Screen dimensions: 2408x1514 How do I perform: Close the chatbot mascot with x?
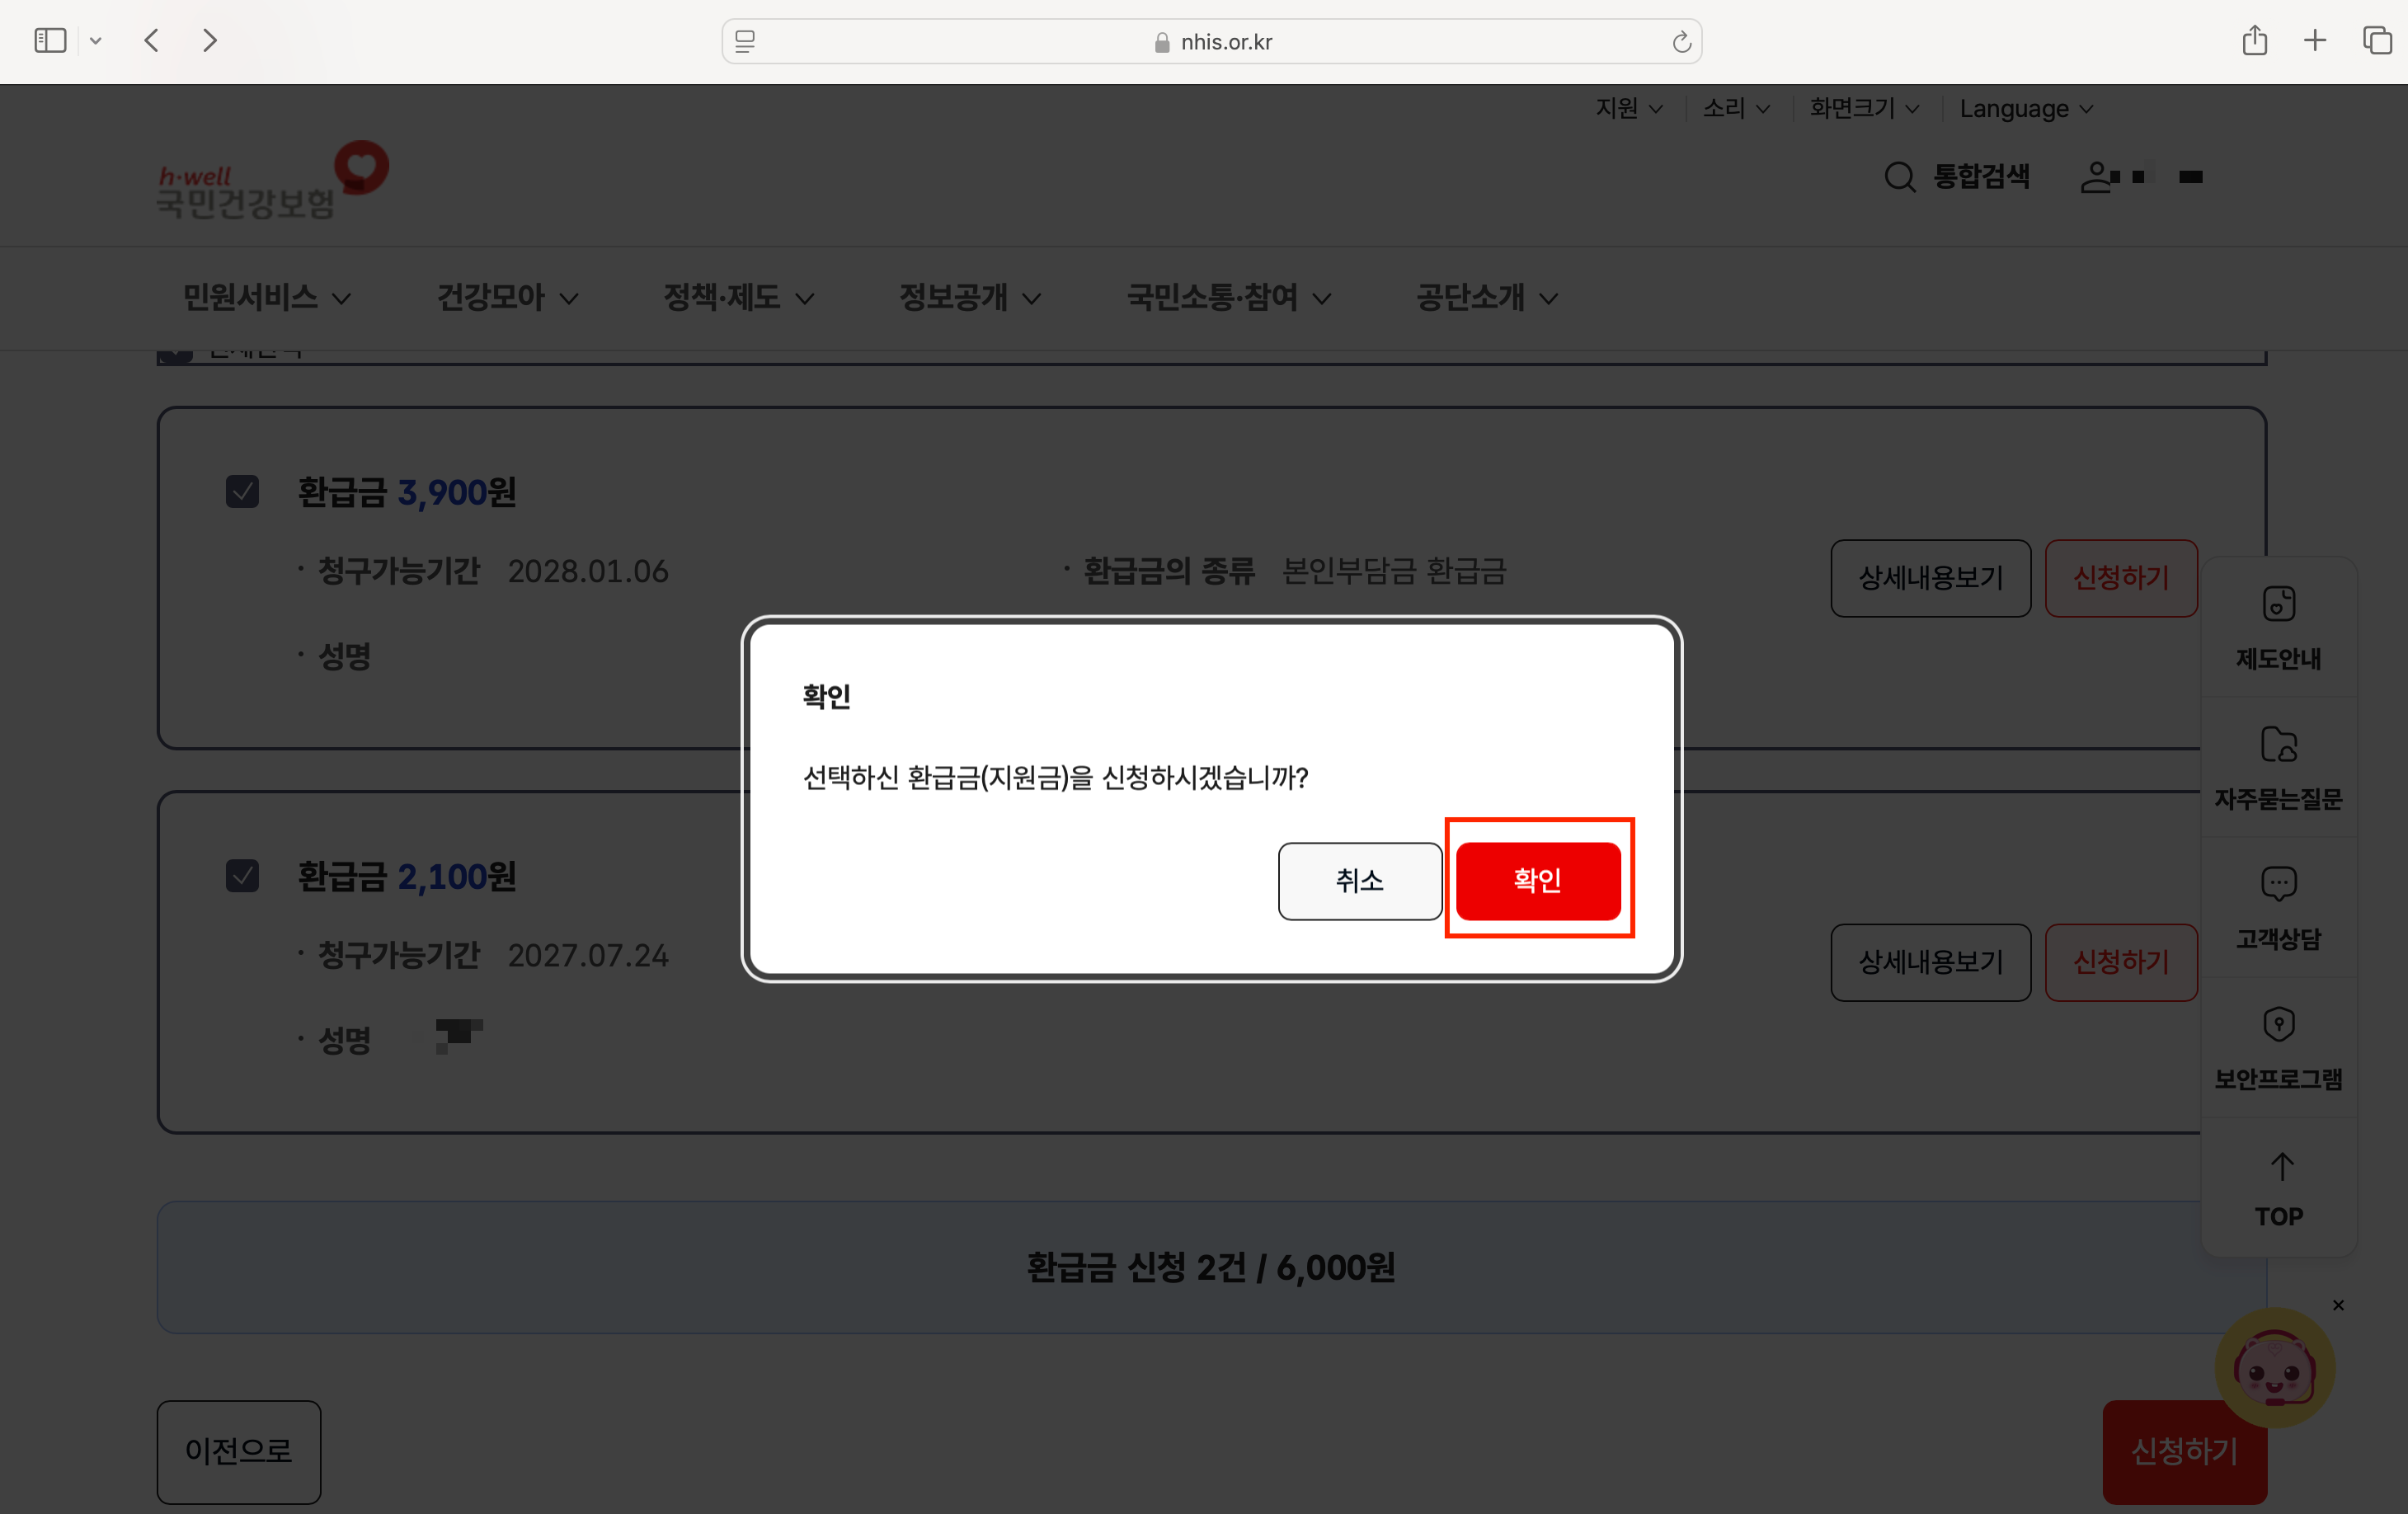(2338, 1305)
